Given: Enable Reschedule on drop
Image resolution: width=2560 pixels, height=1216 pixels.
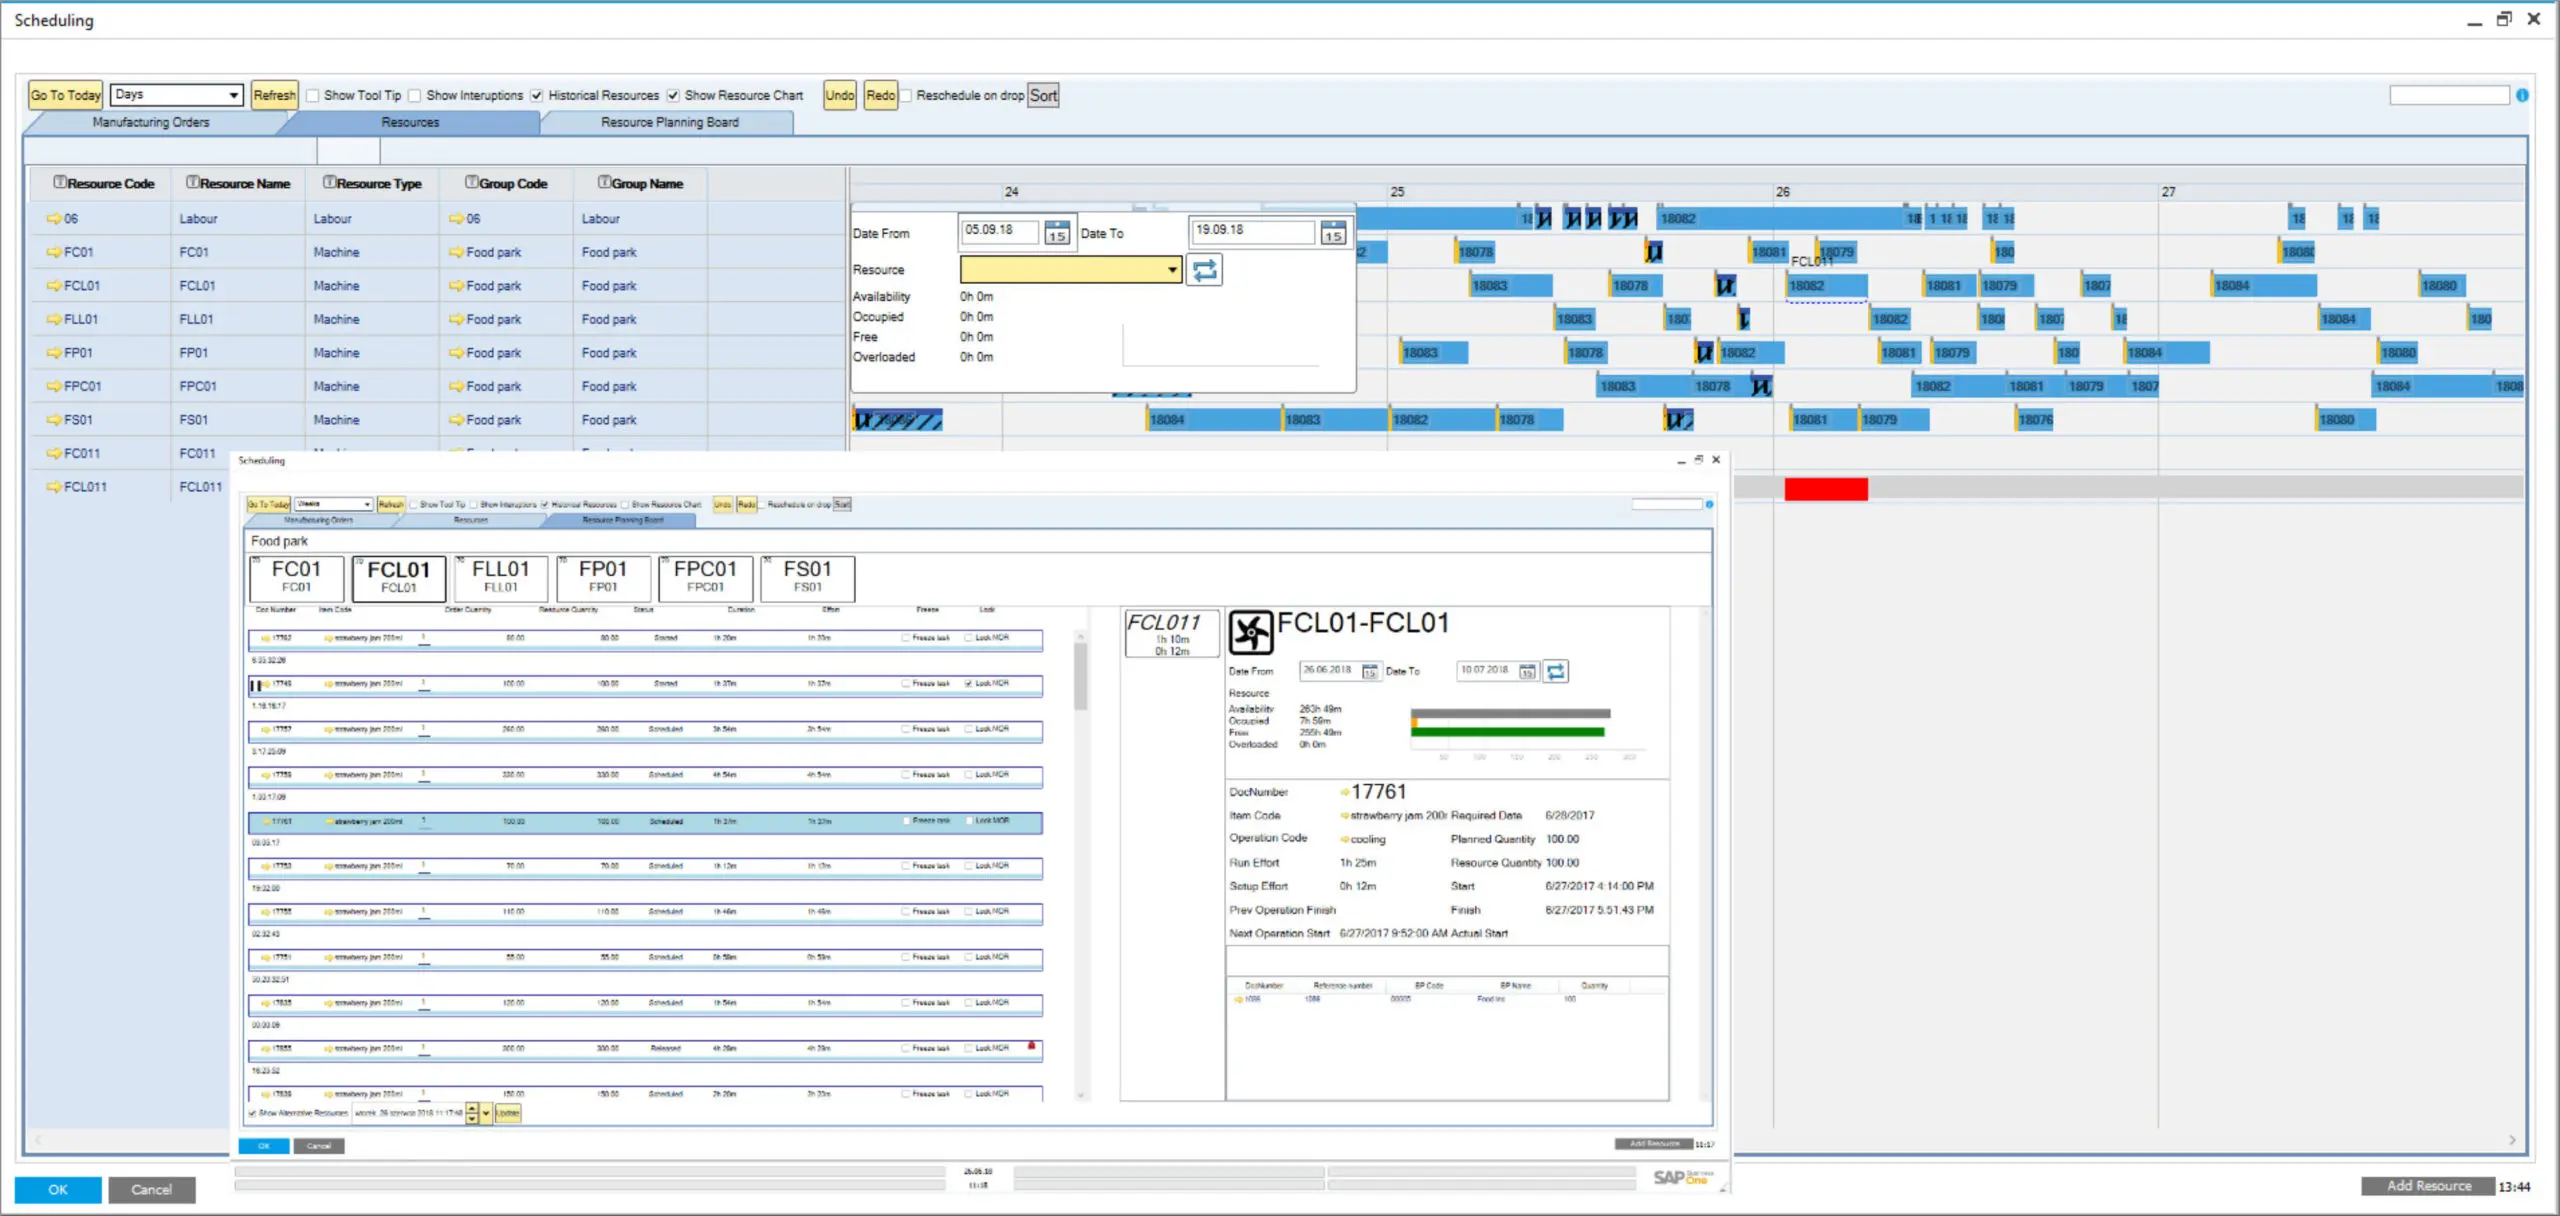Looking at the screenshot, I should (905, 95).
